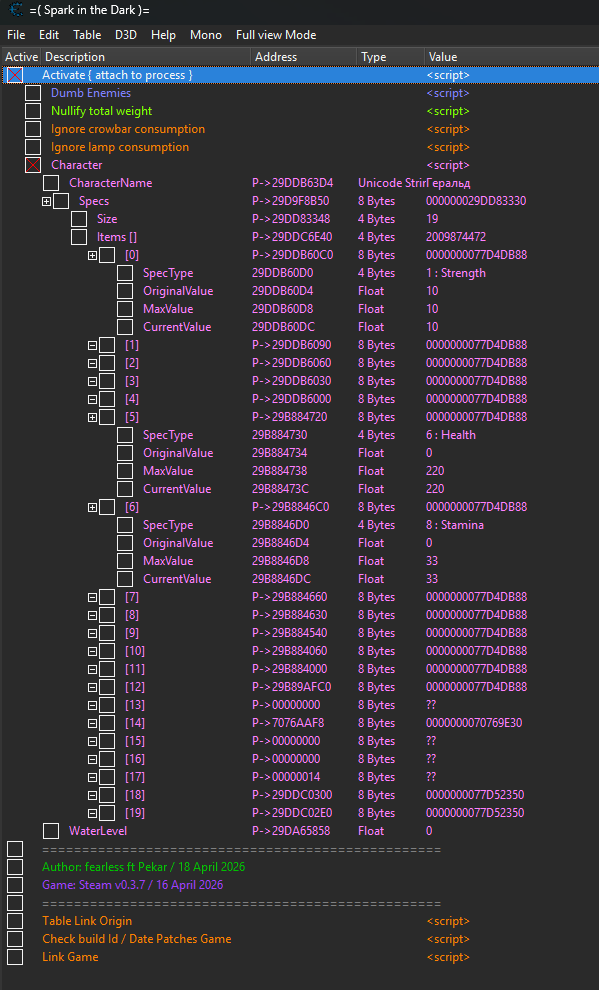The height and width of the screenshot is (990, 599).
Task: Select 'Game: Steam v0.3.7' line
Action: click(x=133, y=885)
